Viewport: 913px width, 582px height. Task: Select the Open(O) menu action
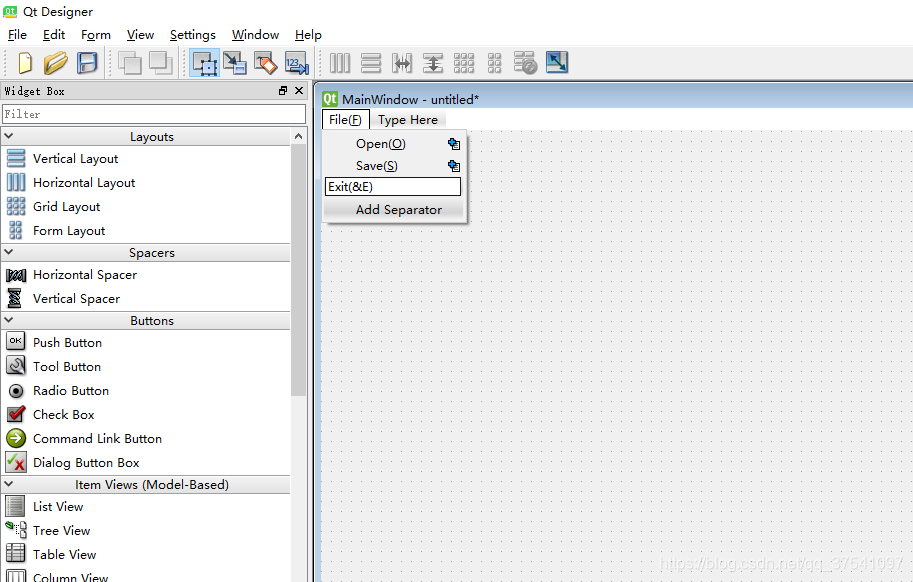coord(392,144)
